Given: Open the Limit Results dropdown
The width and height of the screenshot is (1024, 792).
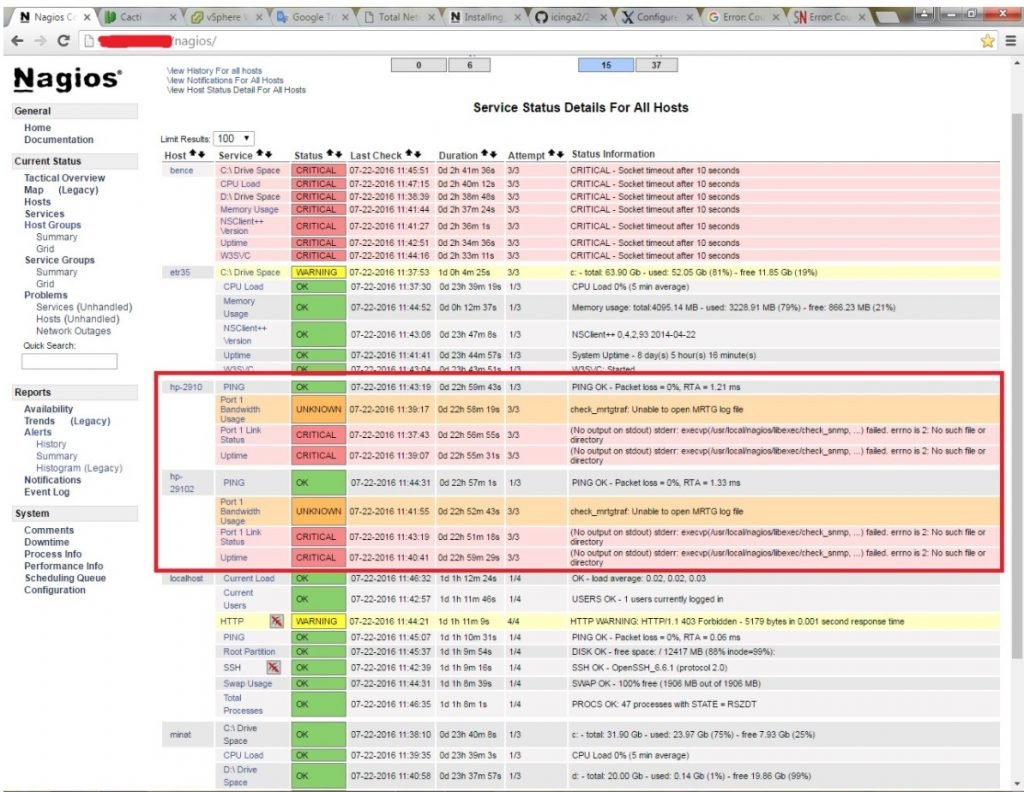Looking at the screenshot, I should click(235, 138).
